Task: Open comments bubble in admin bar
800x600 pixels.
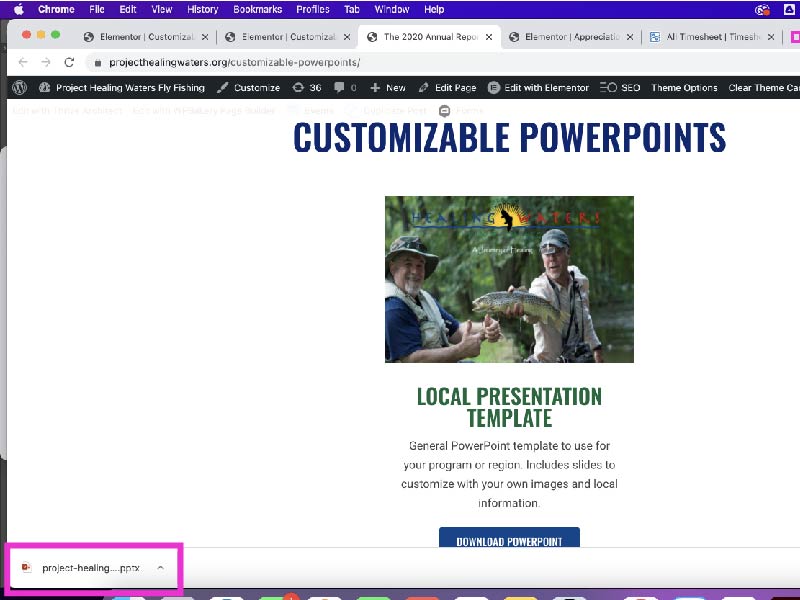Action: click(x=345, y=88)
